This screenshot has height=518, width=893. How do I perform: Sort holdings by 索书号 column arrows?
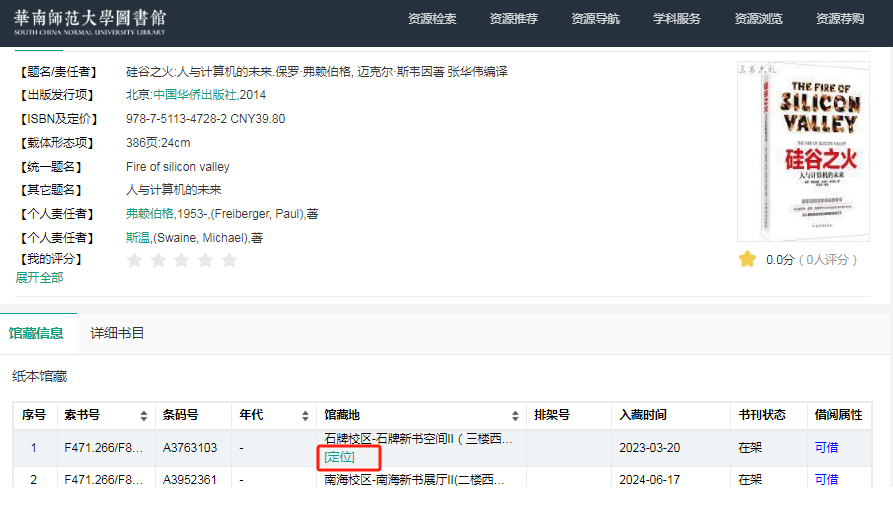(144, 416)
